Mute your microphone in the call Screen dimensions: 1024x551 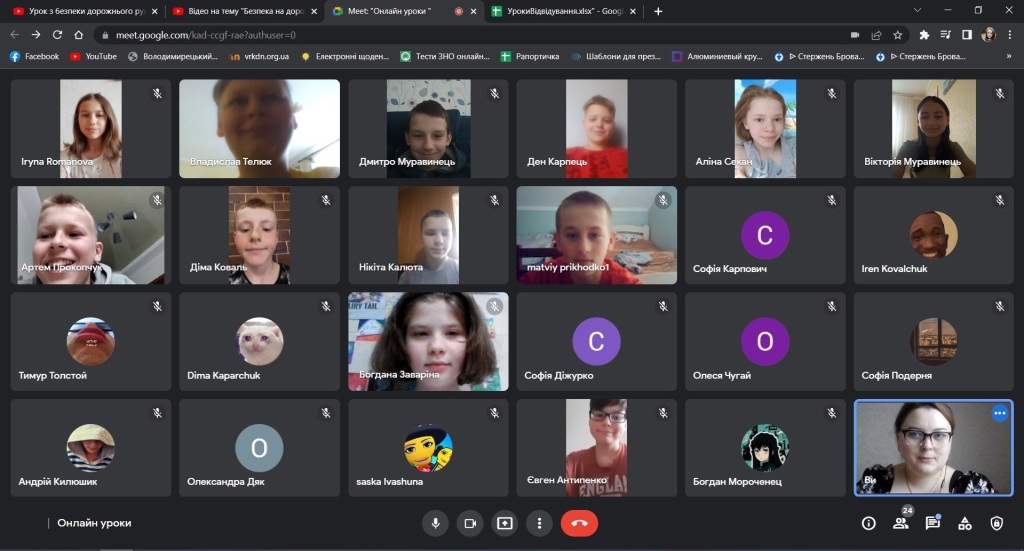tap(435, 523)
